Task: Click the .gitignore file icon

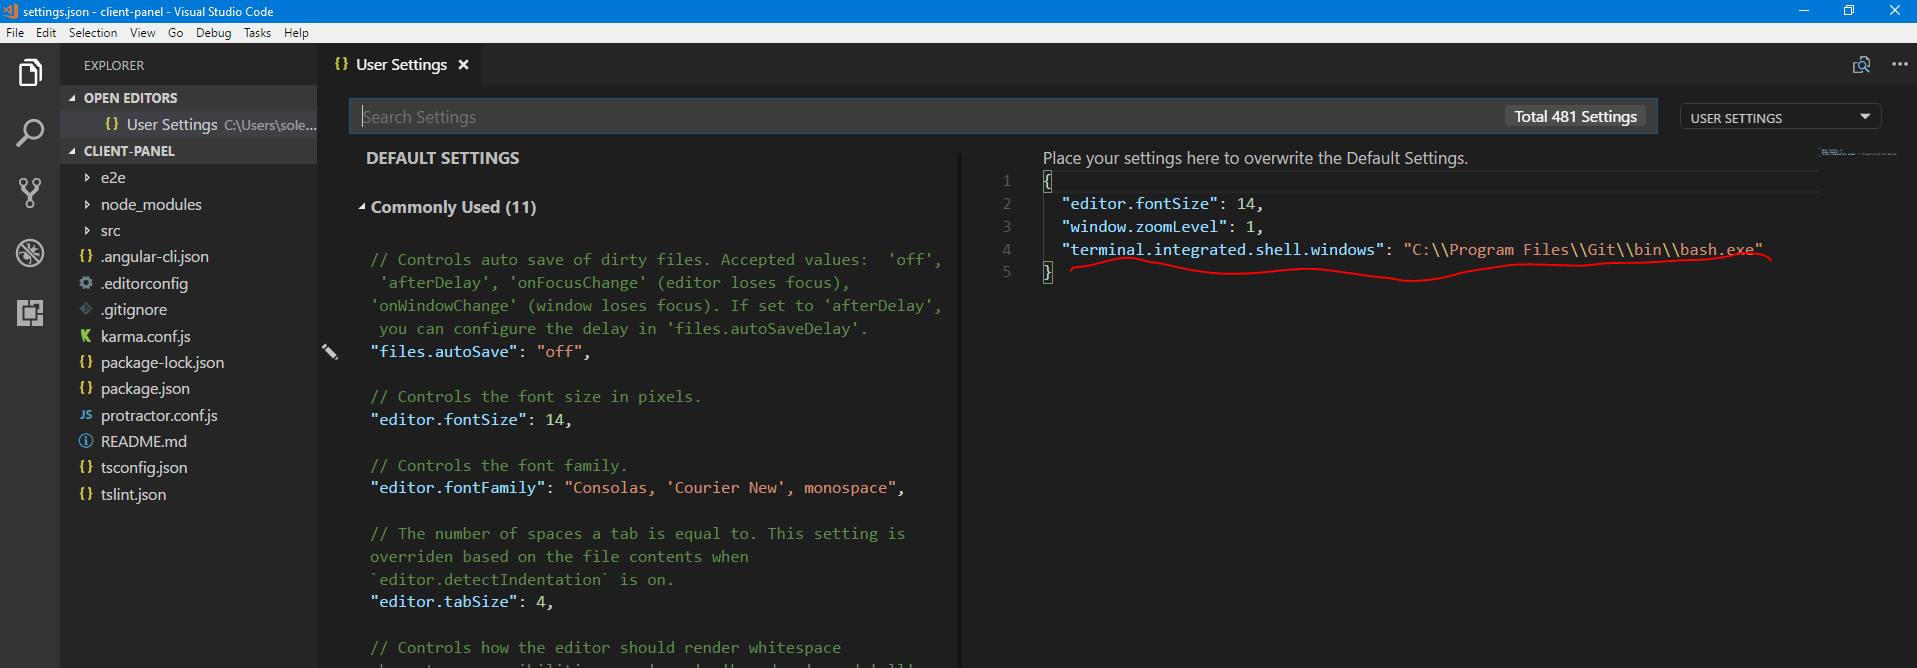Action: (86, 309)
